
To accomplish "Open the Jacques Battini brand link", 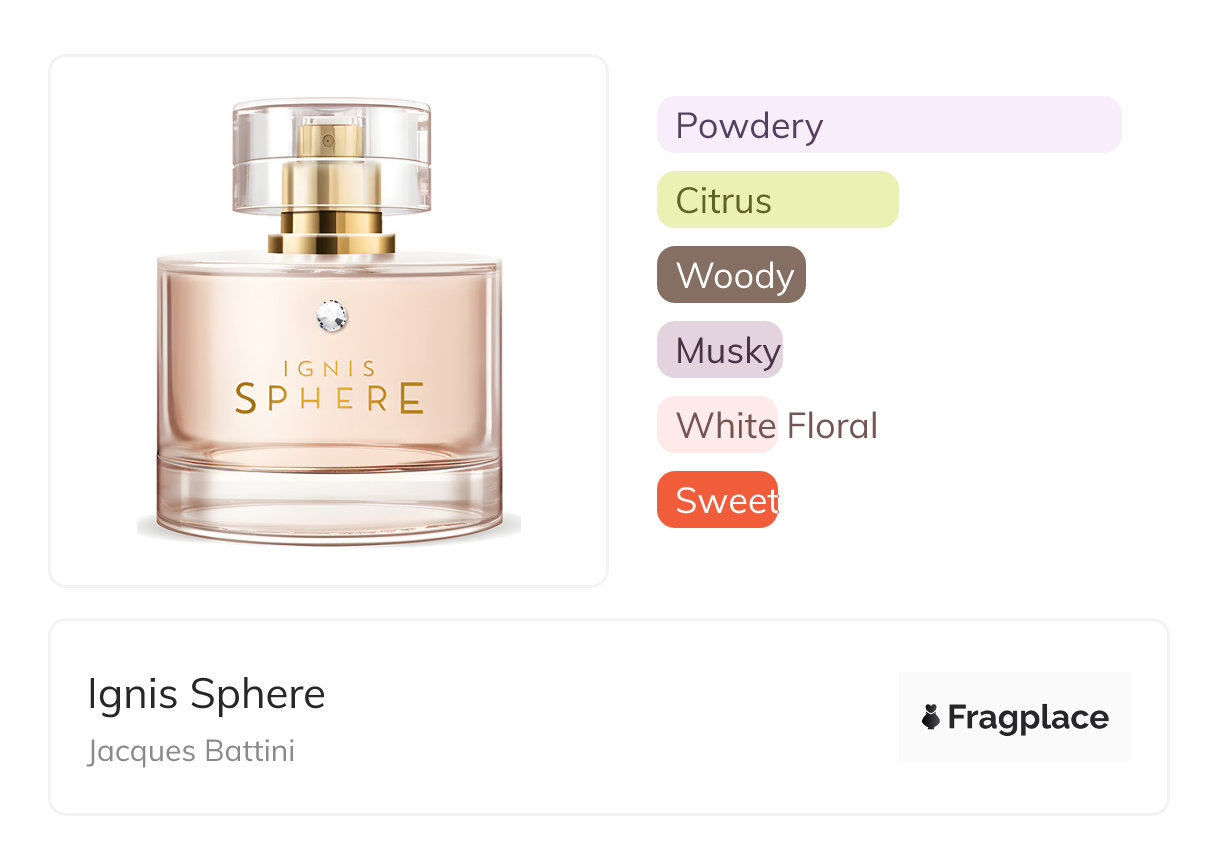I will 191,751.
